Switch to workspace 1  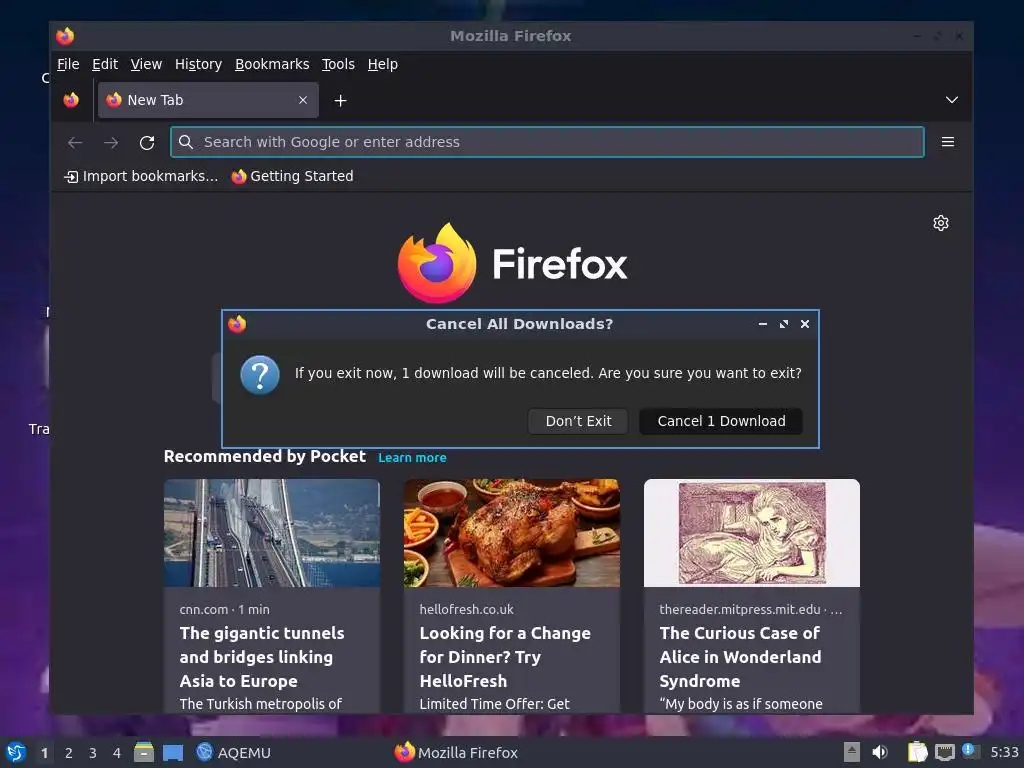pyautogui.click(x=44, y=753)
